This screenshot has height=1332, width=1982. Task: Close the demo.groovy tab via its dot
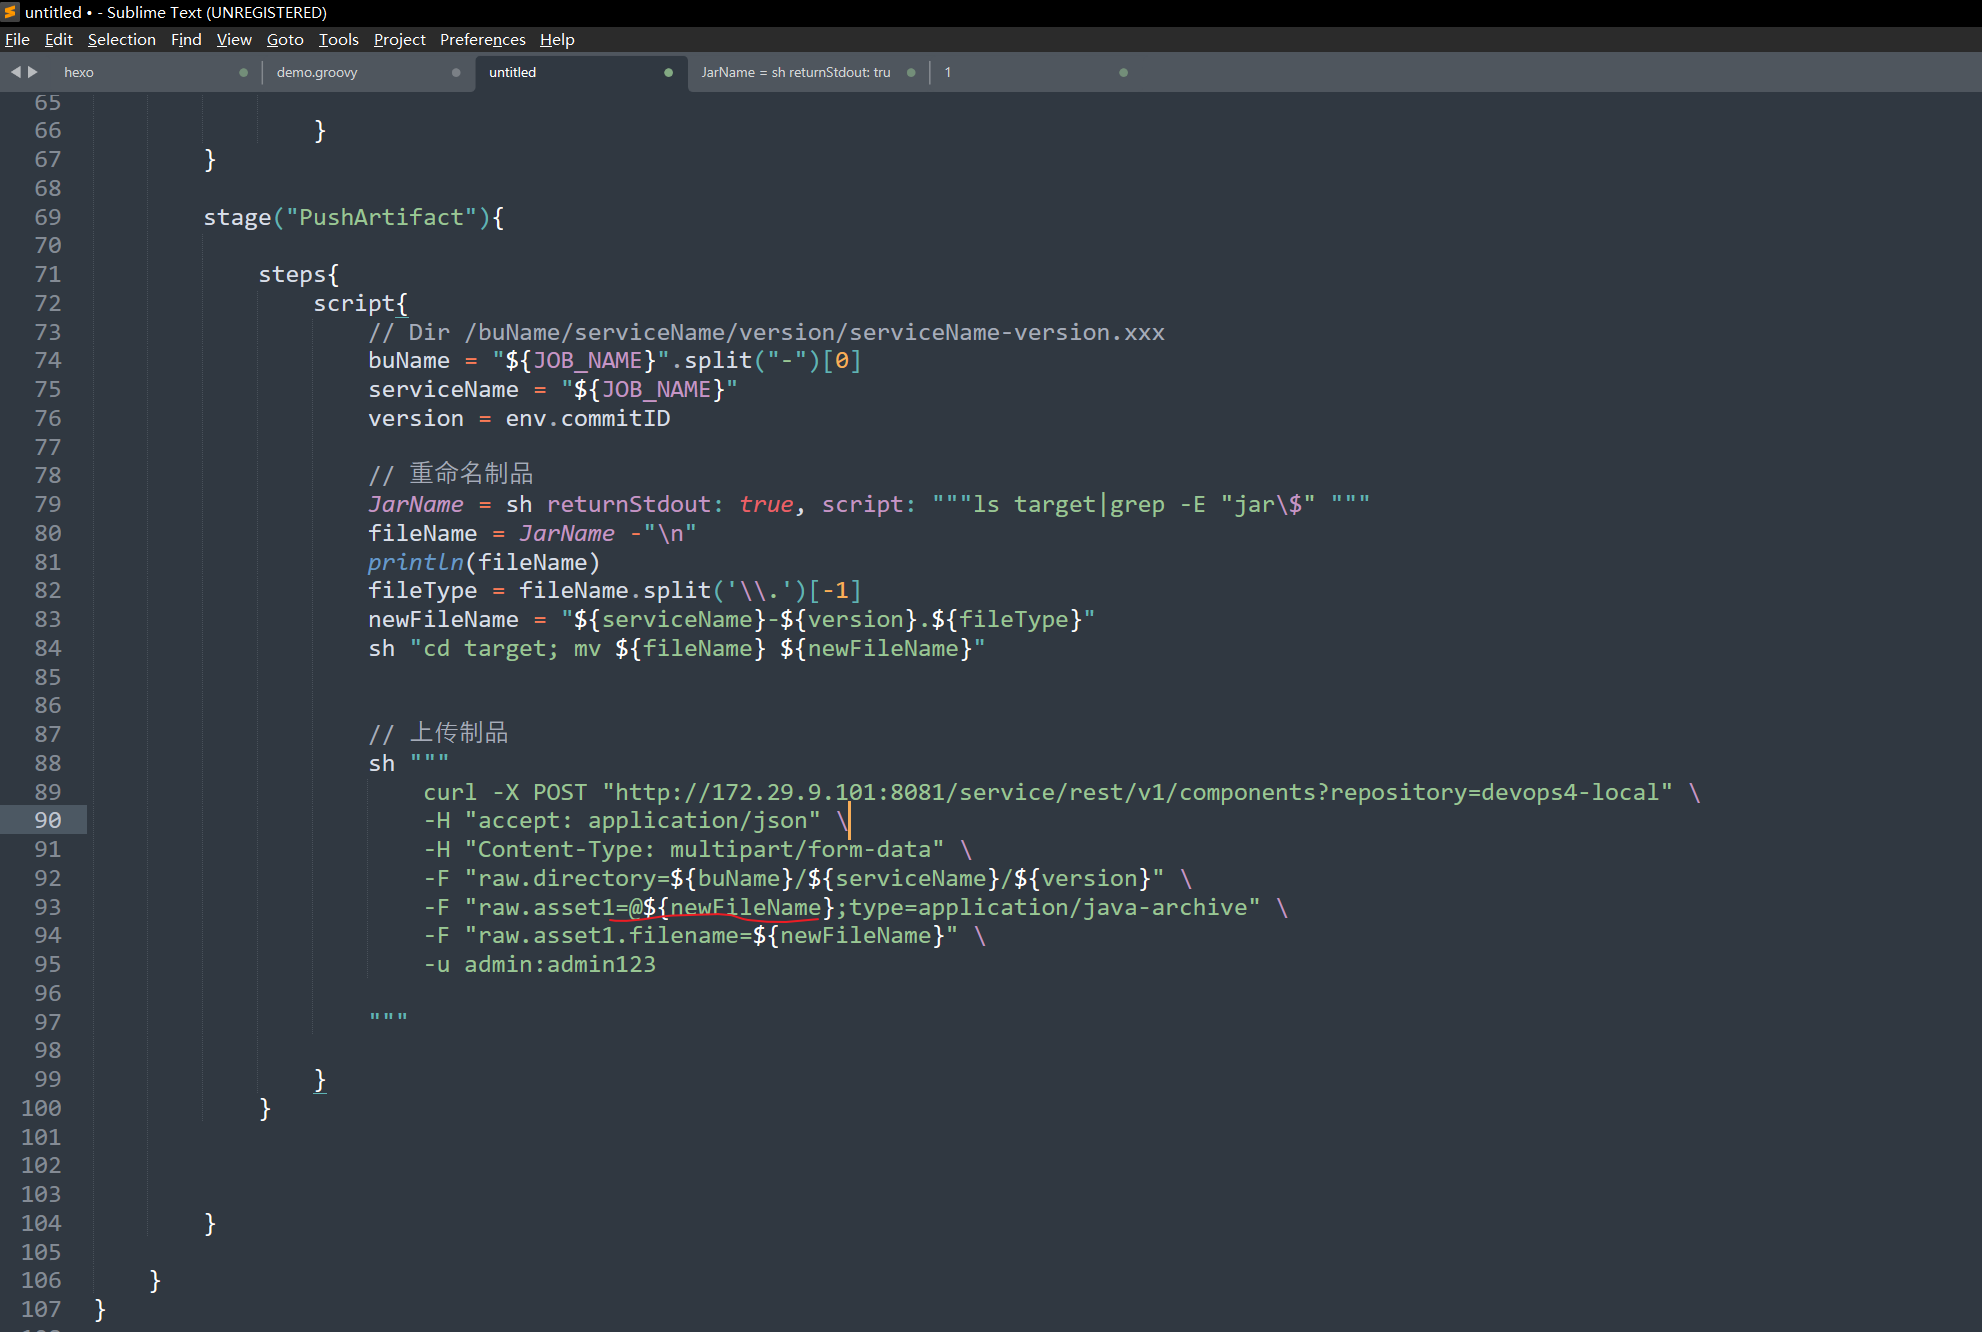click(x=456, y=72)
